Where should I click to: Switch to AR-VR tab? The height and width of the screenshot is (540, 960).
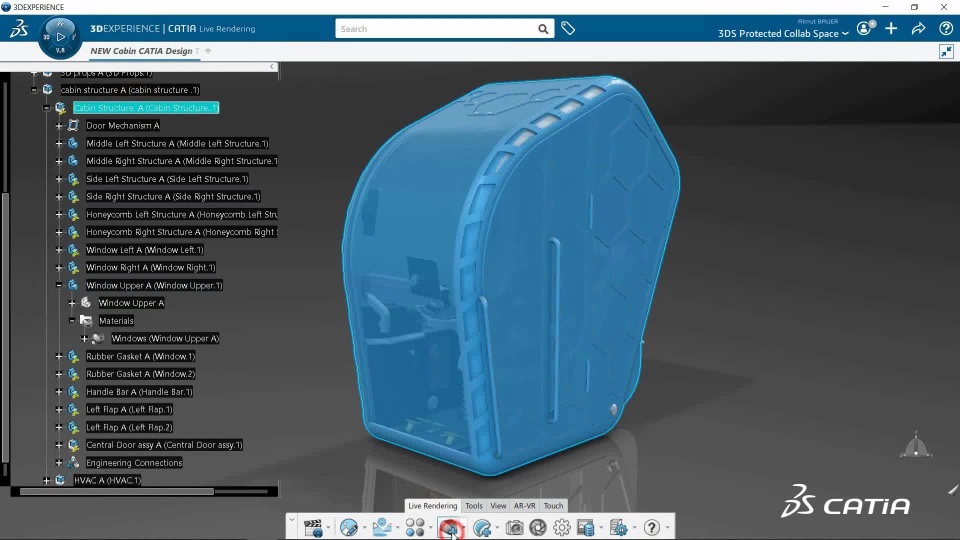pyautogui.click(x=525, y=506)
